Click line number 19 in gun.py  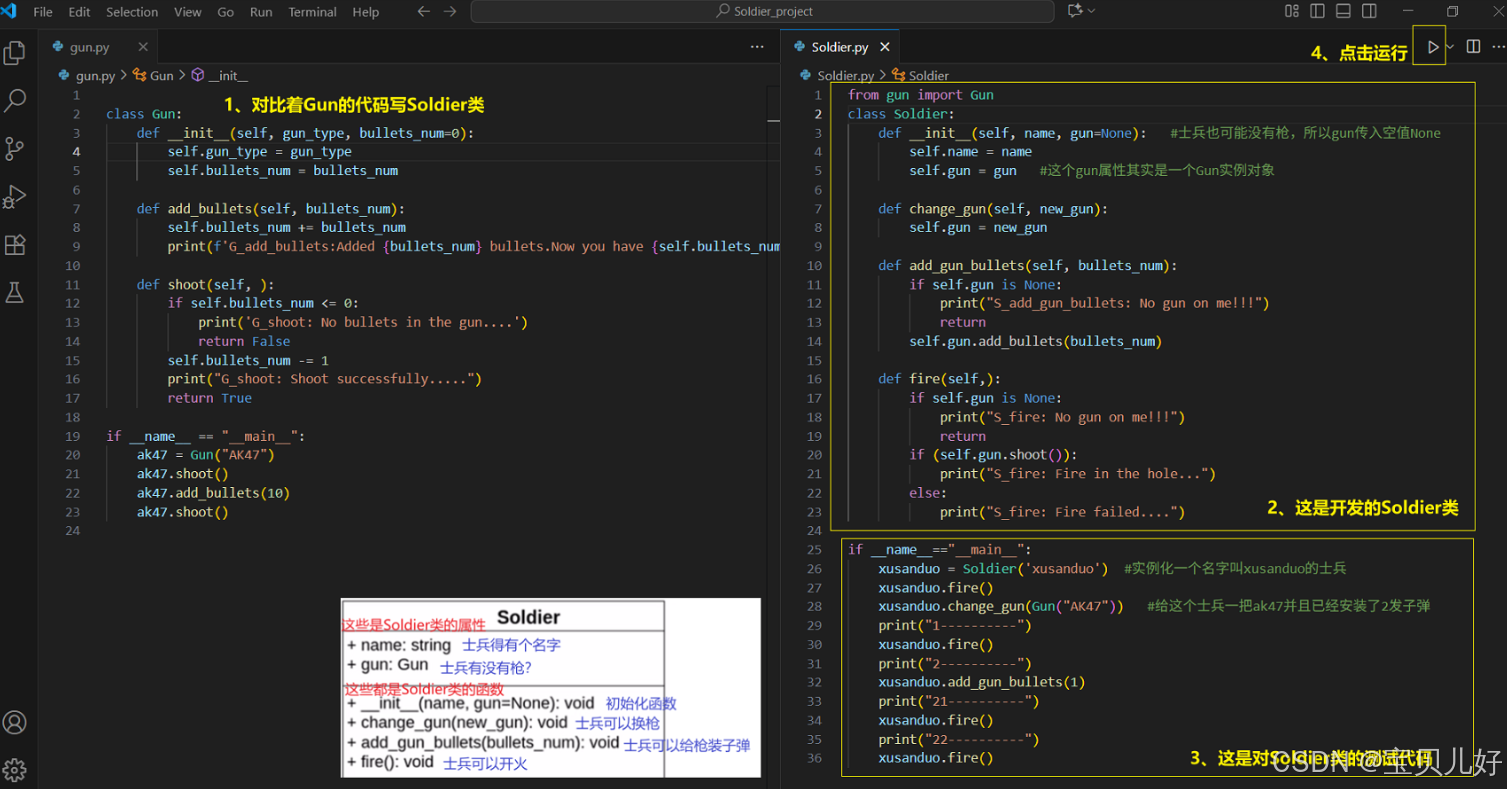coord(72,436)
